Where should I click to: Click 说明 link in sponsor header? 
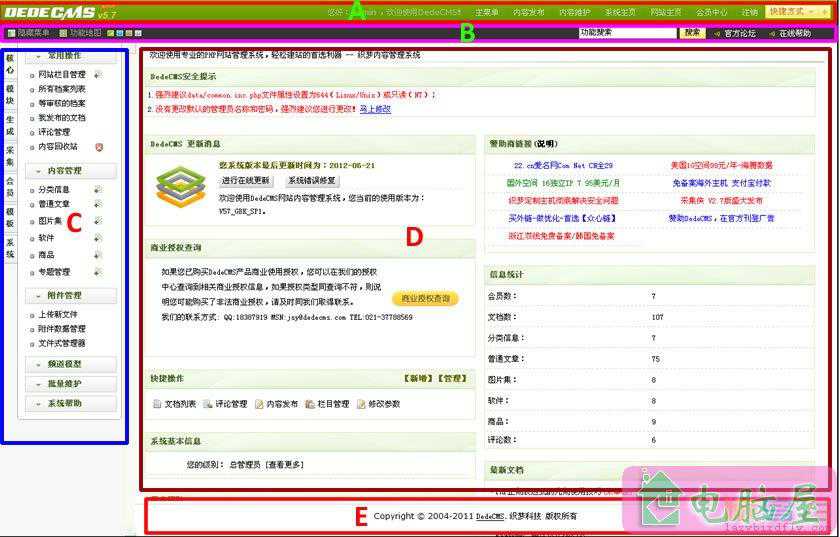pyautogui.click(x=546, y=144)
